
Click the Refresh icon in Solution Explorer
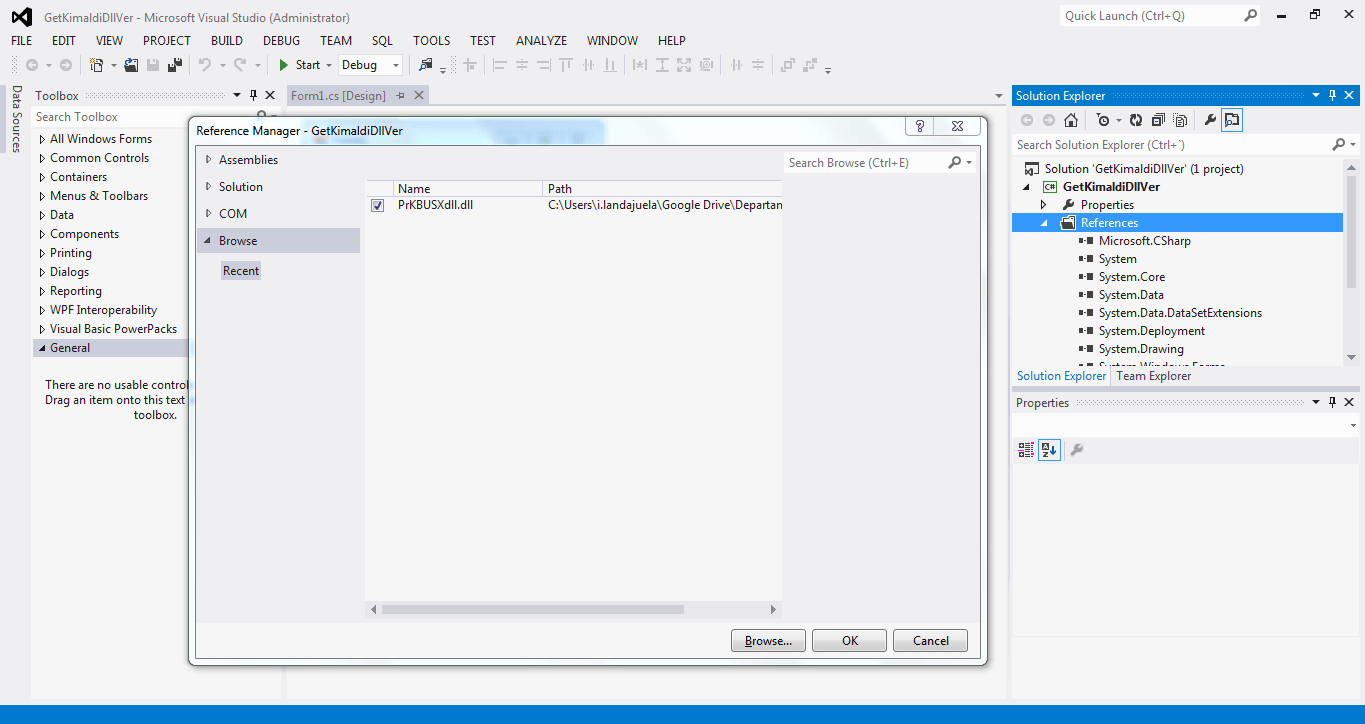pyautogui.click(x=1136, y=120)
